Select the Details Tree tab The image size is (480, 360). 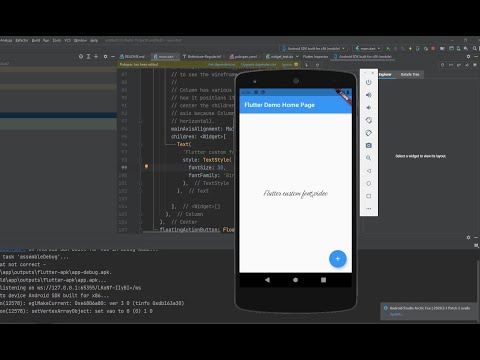coord(410,75)
